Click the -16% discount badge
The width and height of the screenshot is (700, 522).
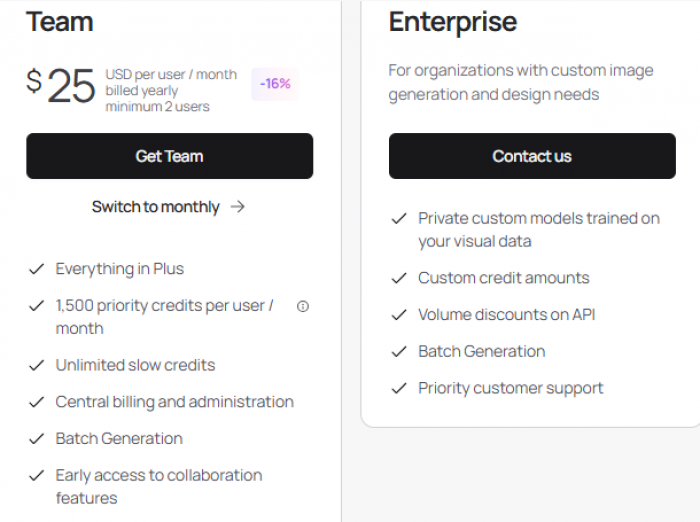coord(275,84)
